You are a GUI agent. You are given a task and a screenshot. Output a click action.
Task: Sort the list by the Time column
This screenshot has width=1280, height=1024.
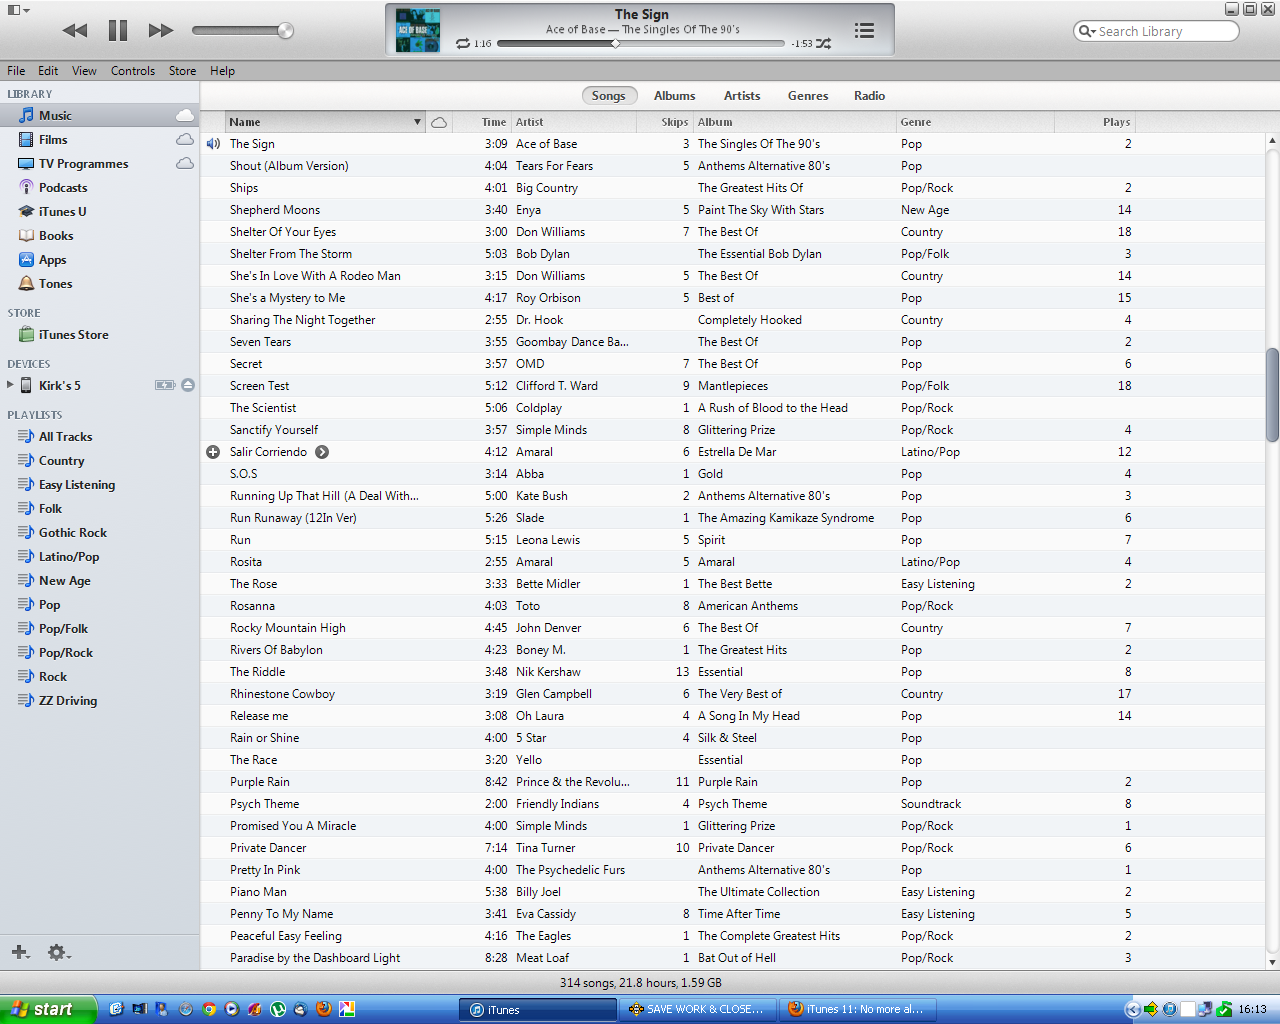click(x=482, y=122)
